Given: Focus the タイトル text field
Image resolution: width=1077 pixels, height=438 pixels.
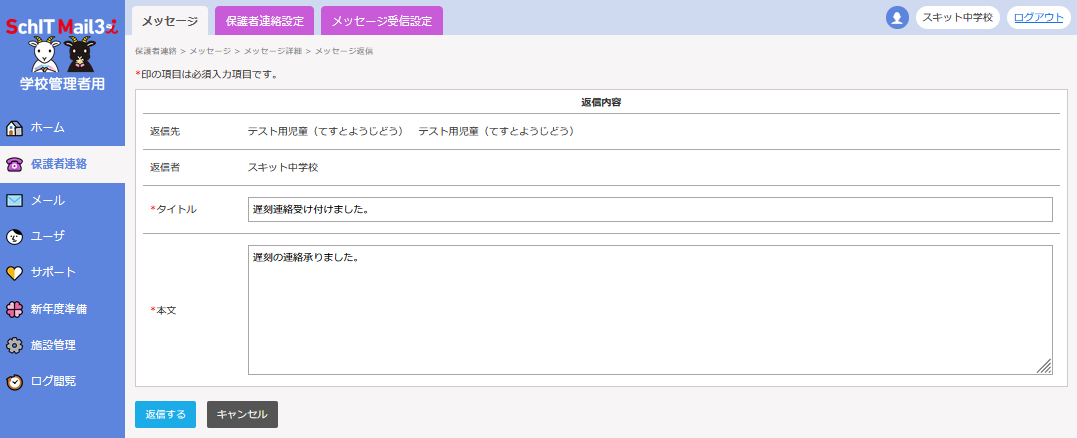Looking at the screenshot, I should pyautogui.click(x=650, y=209).
